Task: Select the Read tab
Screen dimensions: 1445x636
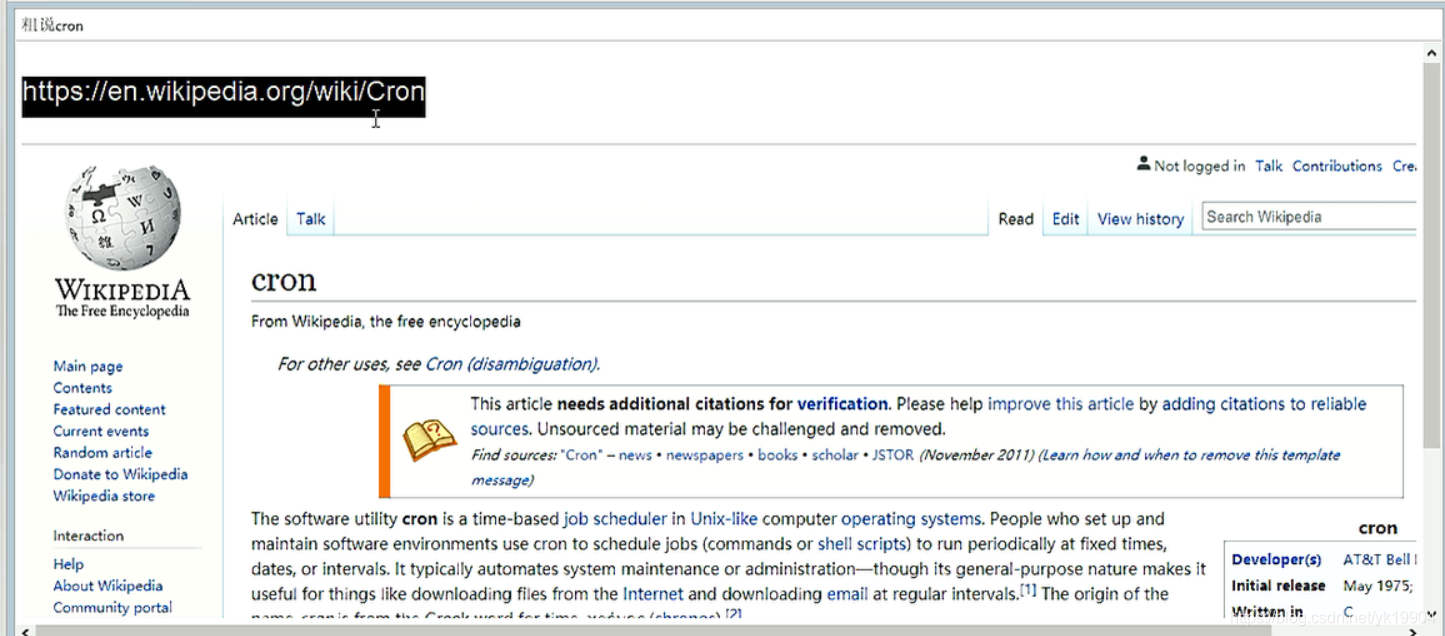Action: click(1015, 219)
